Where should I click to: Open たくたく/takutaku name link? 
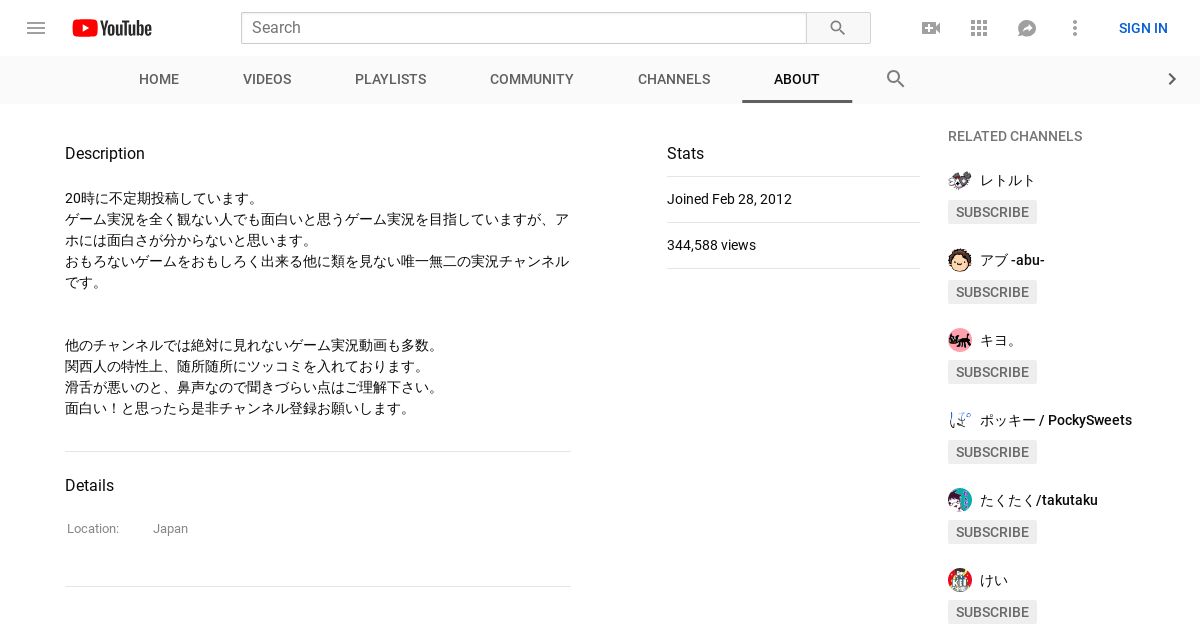coord(1039,500)
